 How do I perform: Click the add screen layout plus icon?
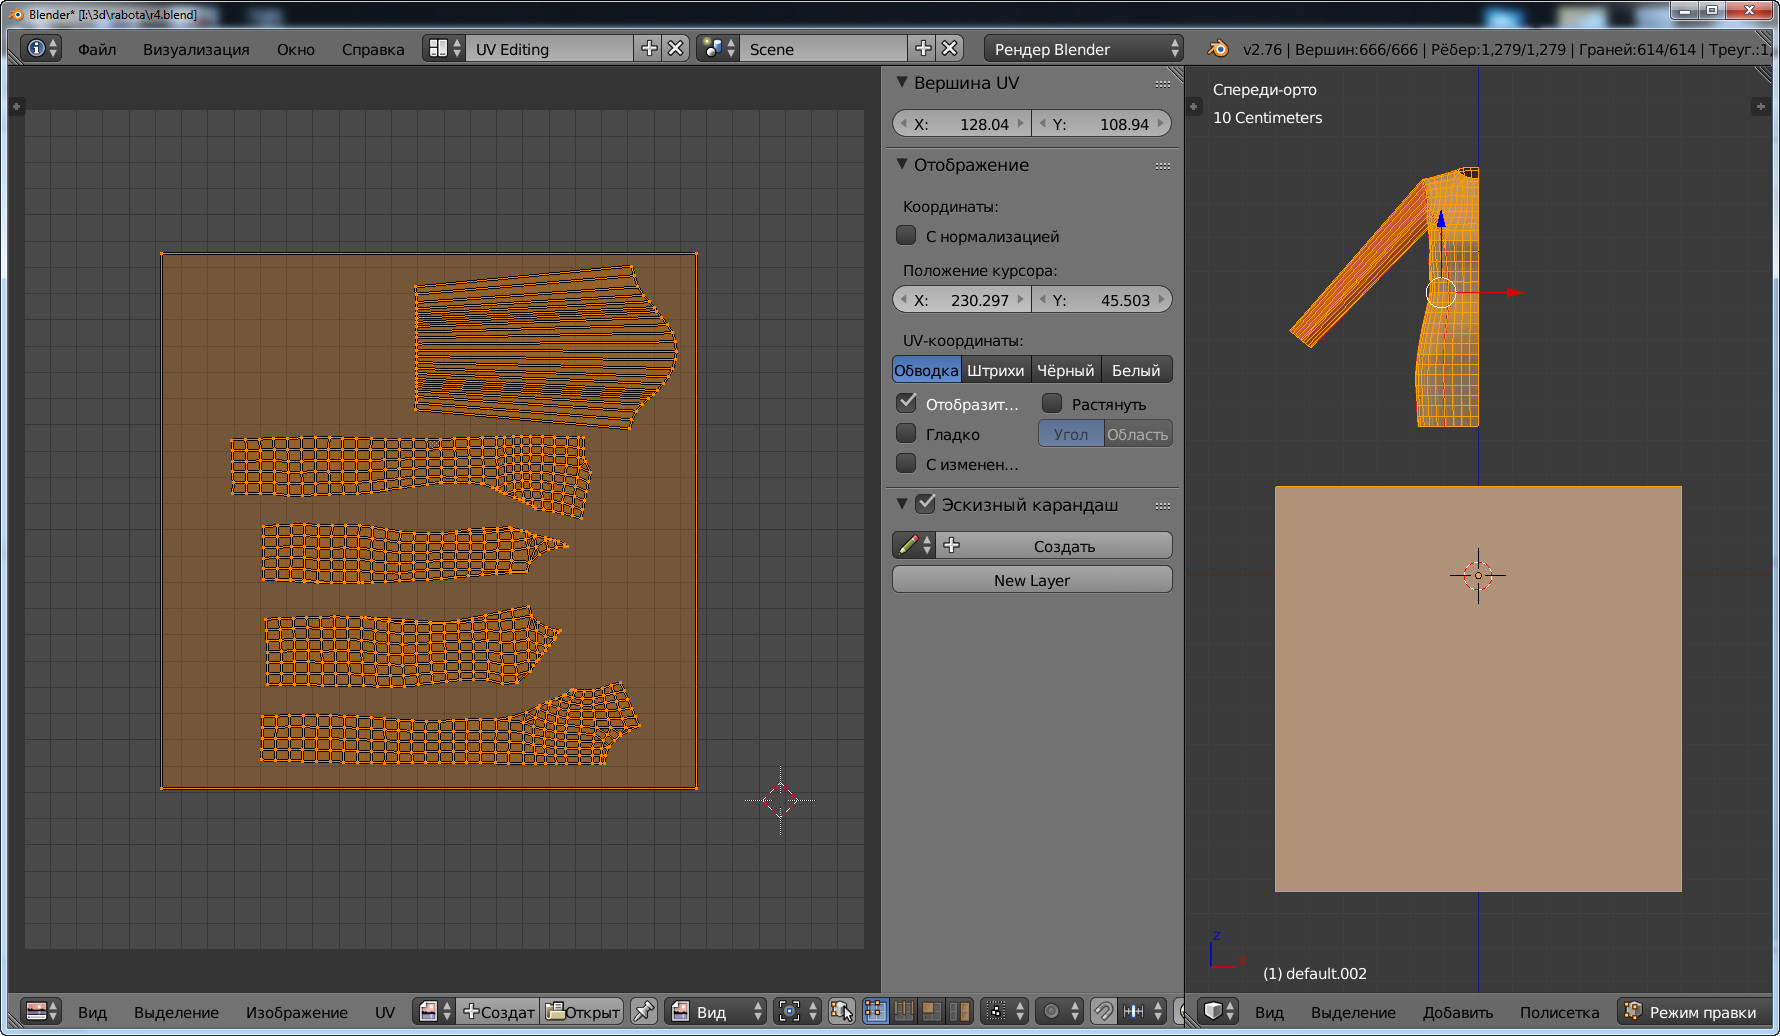click(649, 48)
